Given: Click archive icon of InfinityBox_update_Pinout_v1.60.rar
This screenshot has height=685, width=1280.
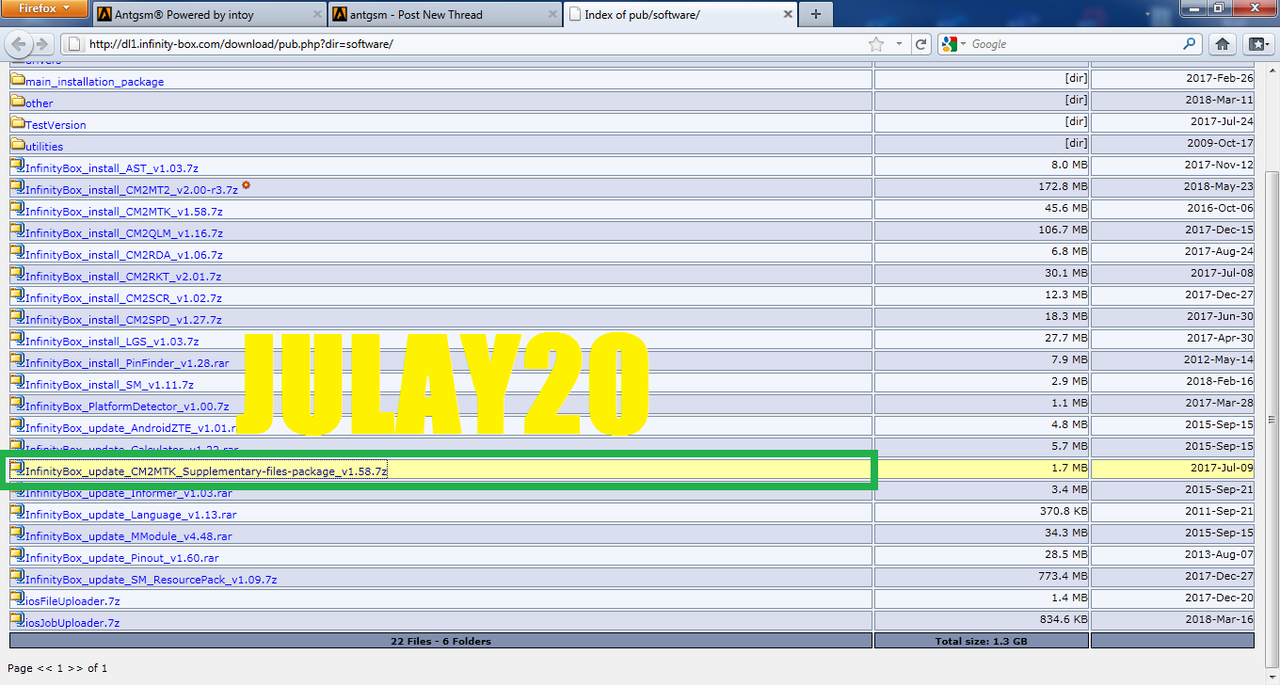Looking at the screenshot, I should tap(17, 555).
